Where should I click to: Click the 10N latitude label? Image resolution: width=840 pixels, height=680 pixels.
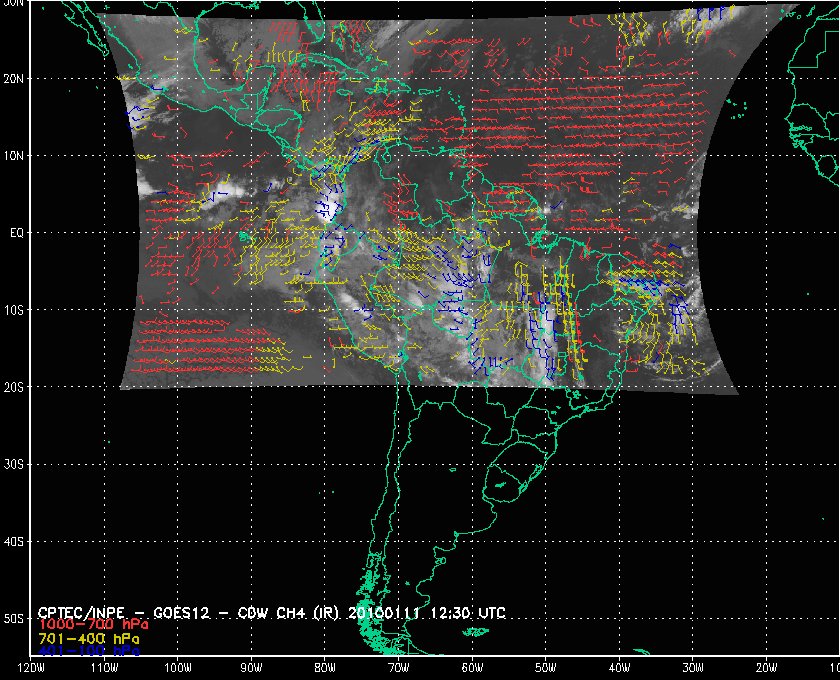pos(14,156)
